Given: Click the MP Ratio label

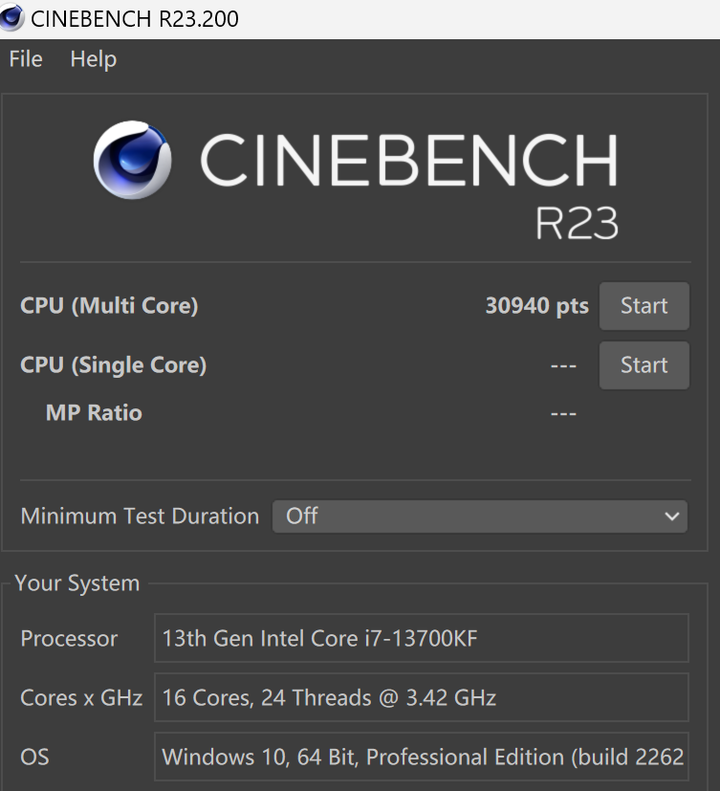Looking at the screenshot, I should click(x=94, y=413).
